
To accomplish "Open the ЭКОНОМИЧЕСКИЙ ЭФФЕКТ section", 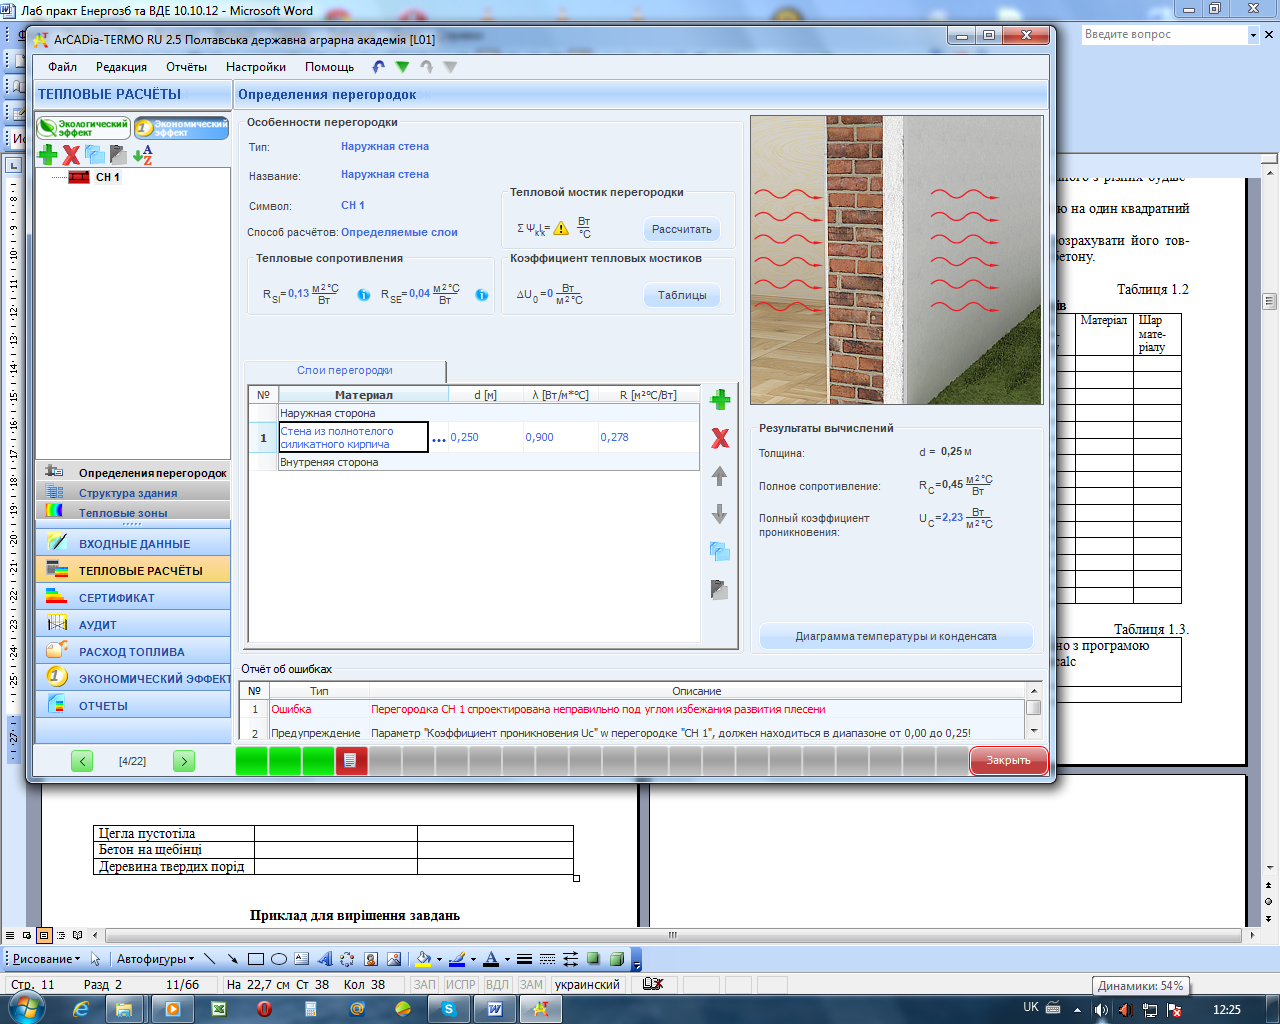I will pyautogui.click(x=133, y=678).
